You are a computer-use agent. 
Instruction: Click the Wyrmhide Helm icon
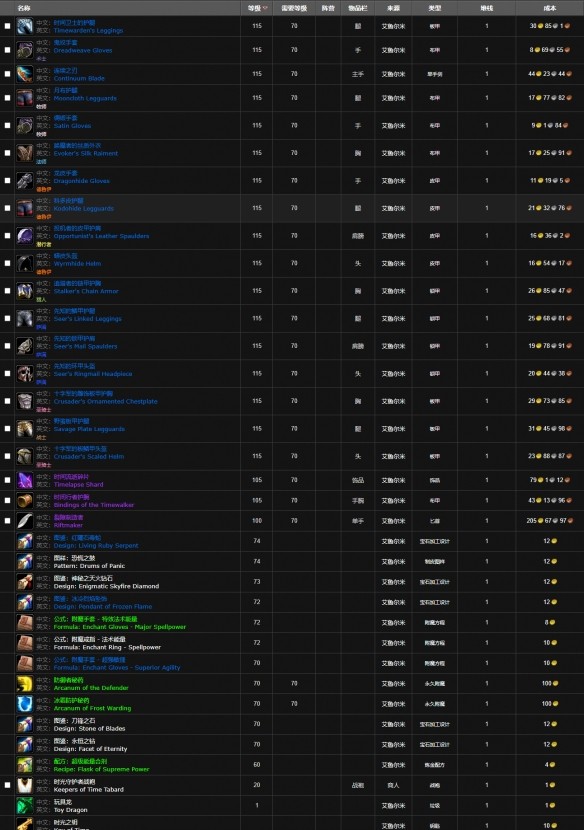click(x=24, y=263)
